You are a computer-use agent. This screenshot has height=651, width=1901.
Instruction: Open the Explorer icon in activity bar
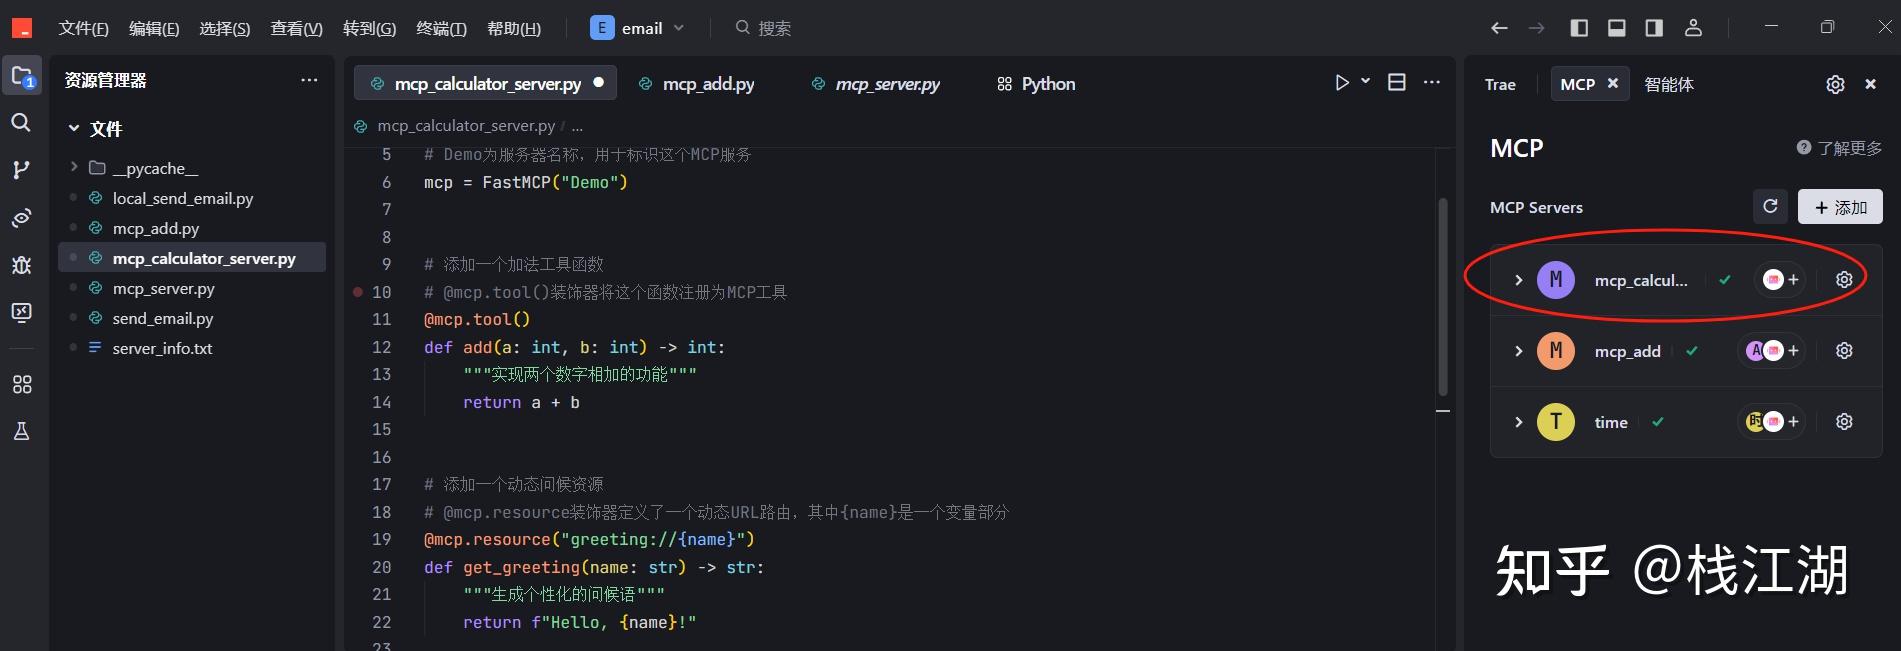point(22,76)
